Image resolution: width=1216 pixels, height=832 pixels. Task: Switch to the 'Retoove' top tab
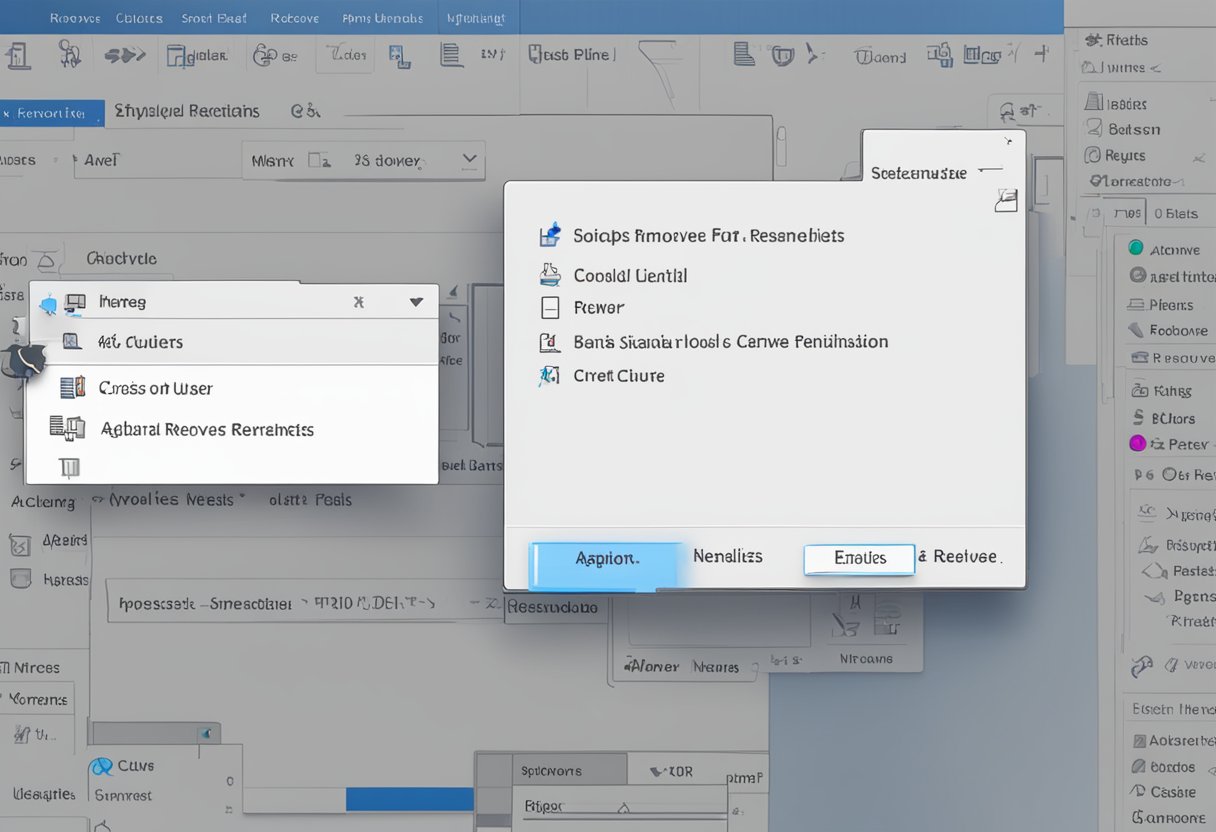pyautogui.click(x=294, y=18)
